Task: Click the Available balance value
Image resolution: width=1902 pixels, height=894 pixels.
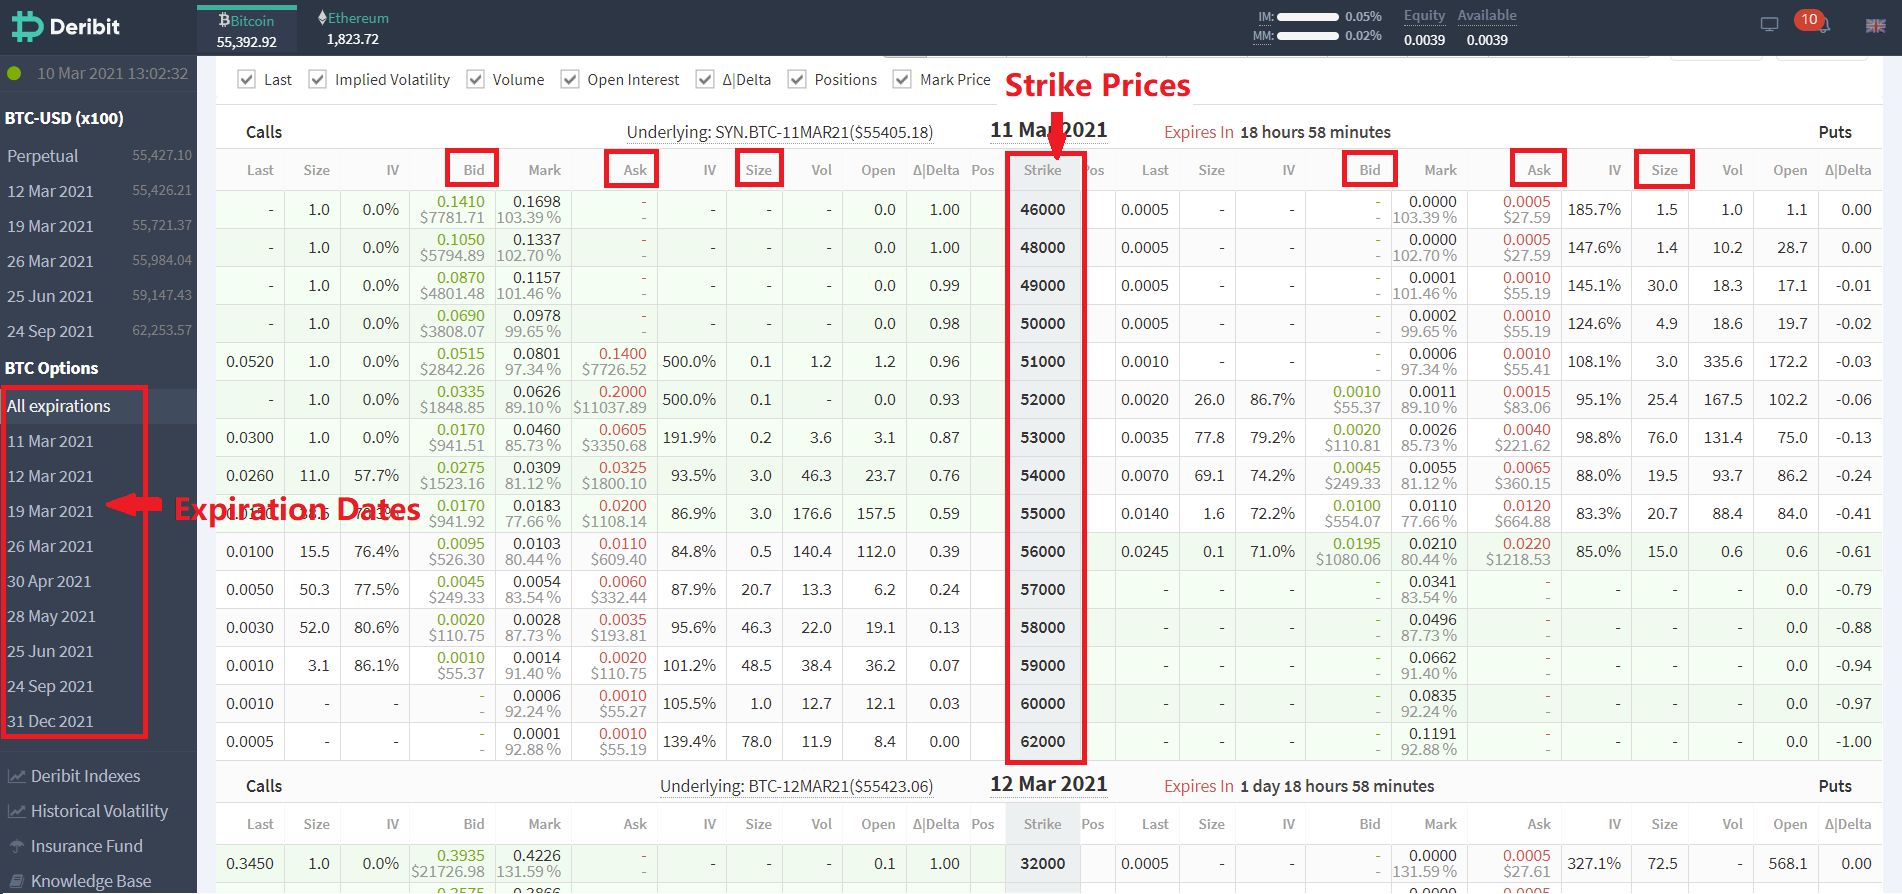Action: [x=1487, y=40]
